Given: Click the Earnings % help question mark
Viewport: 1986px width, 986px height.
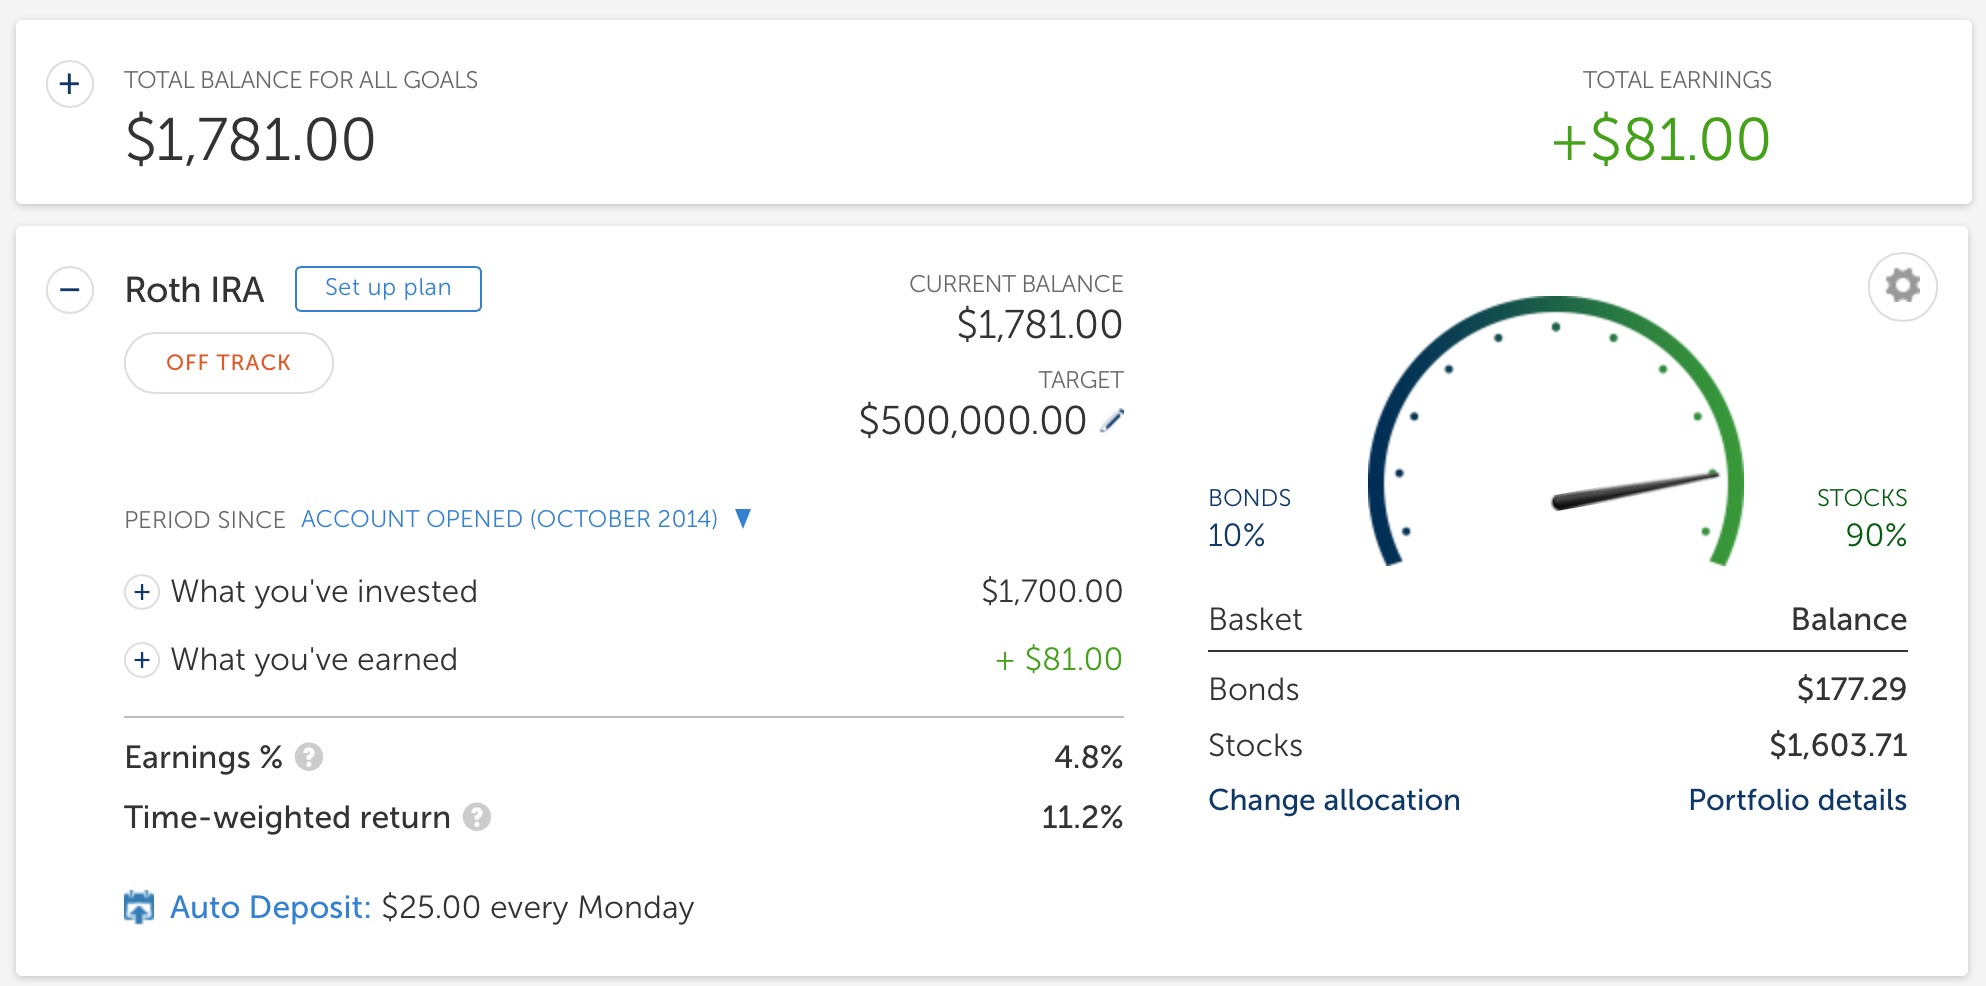Looking at the screenshot, I should tap(309, 757).
